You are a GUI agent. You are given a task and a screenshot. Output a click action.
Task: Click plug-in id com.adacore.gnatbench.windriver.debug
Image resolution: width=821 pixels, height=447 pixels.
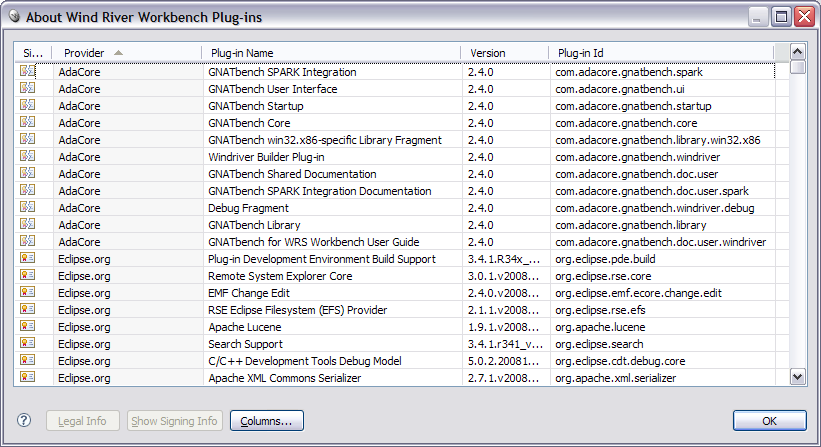pyautogui.click(x=655, y=208)
